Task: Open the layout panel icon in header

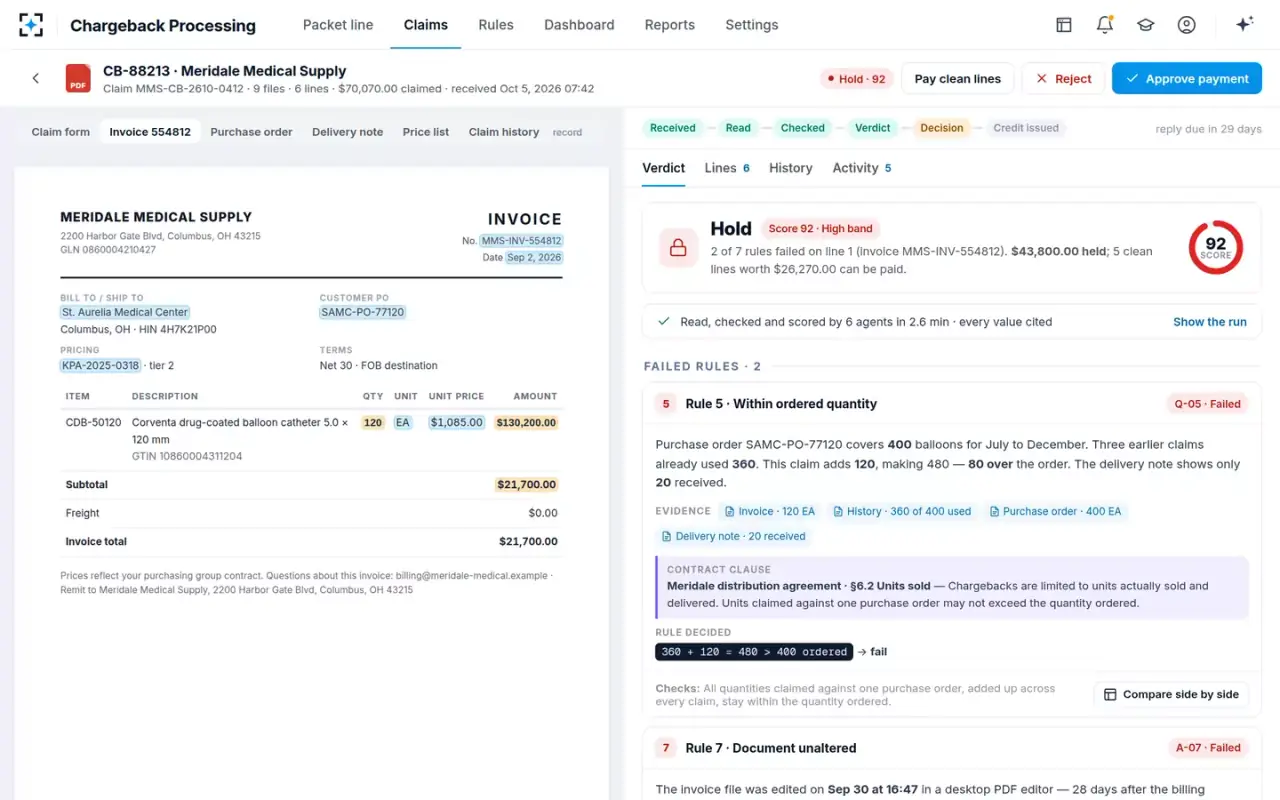Action: 1064,25
